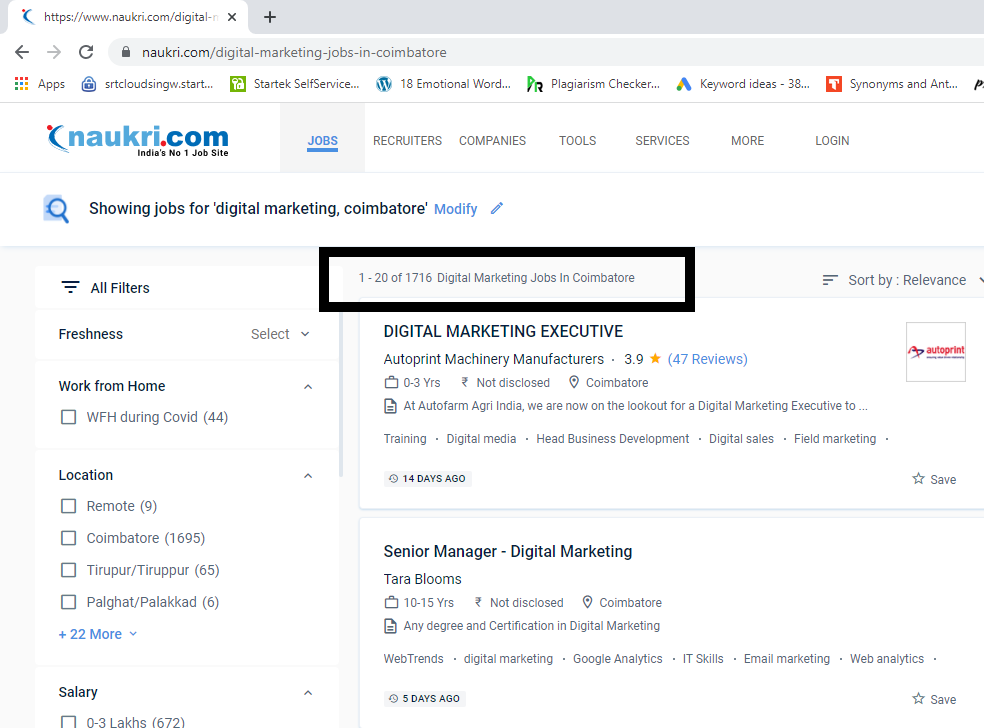984x728 pixels.
Task: Click the 5 DAYS AGO tag
Action: coord(425,699)
